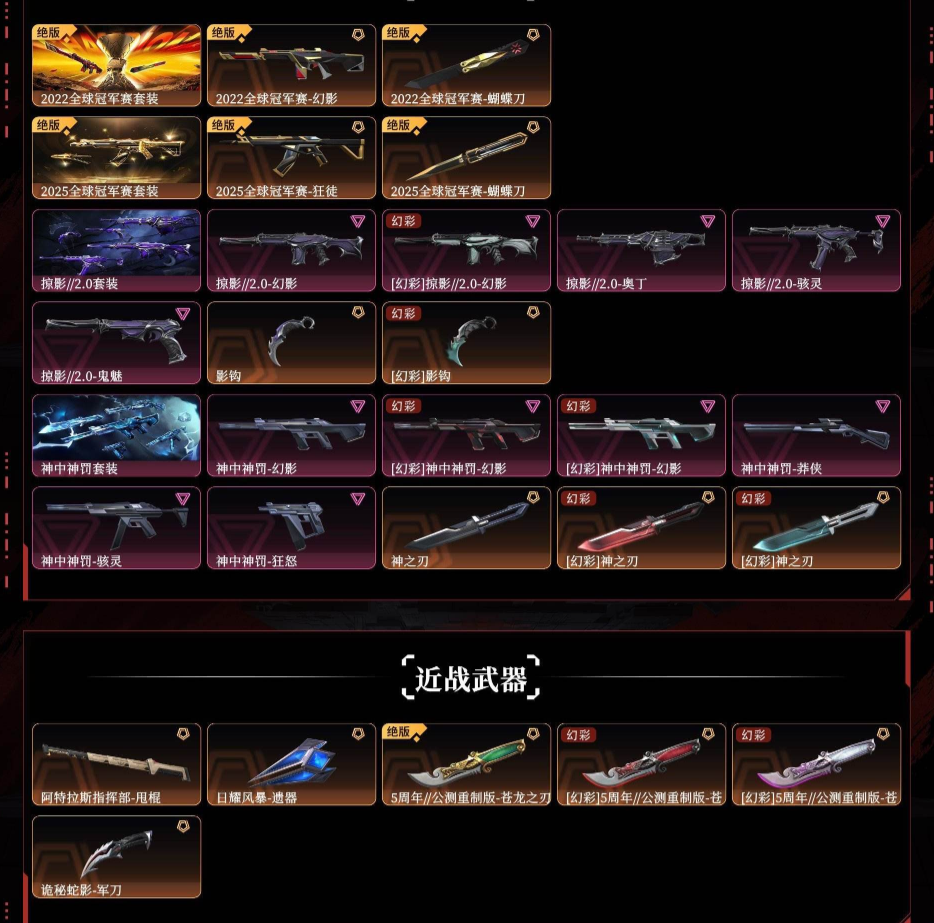
Task: Select the 2022全球冠军赛套装 bundle card
Action: pos(116,66)
